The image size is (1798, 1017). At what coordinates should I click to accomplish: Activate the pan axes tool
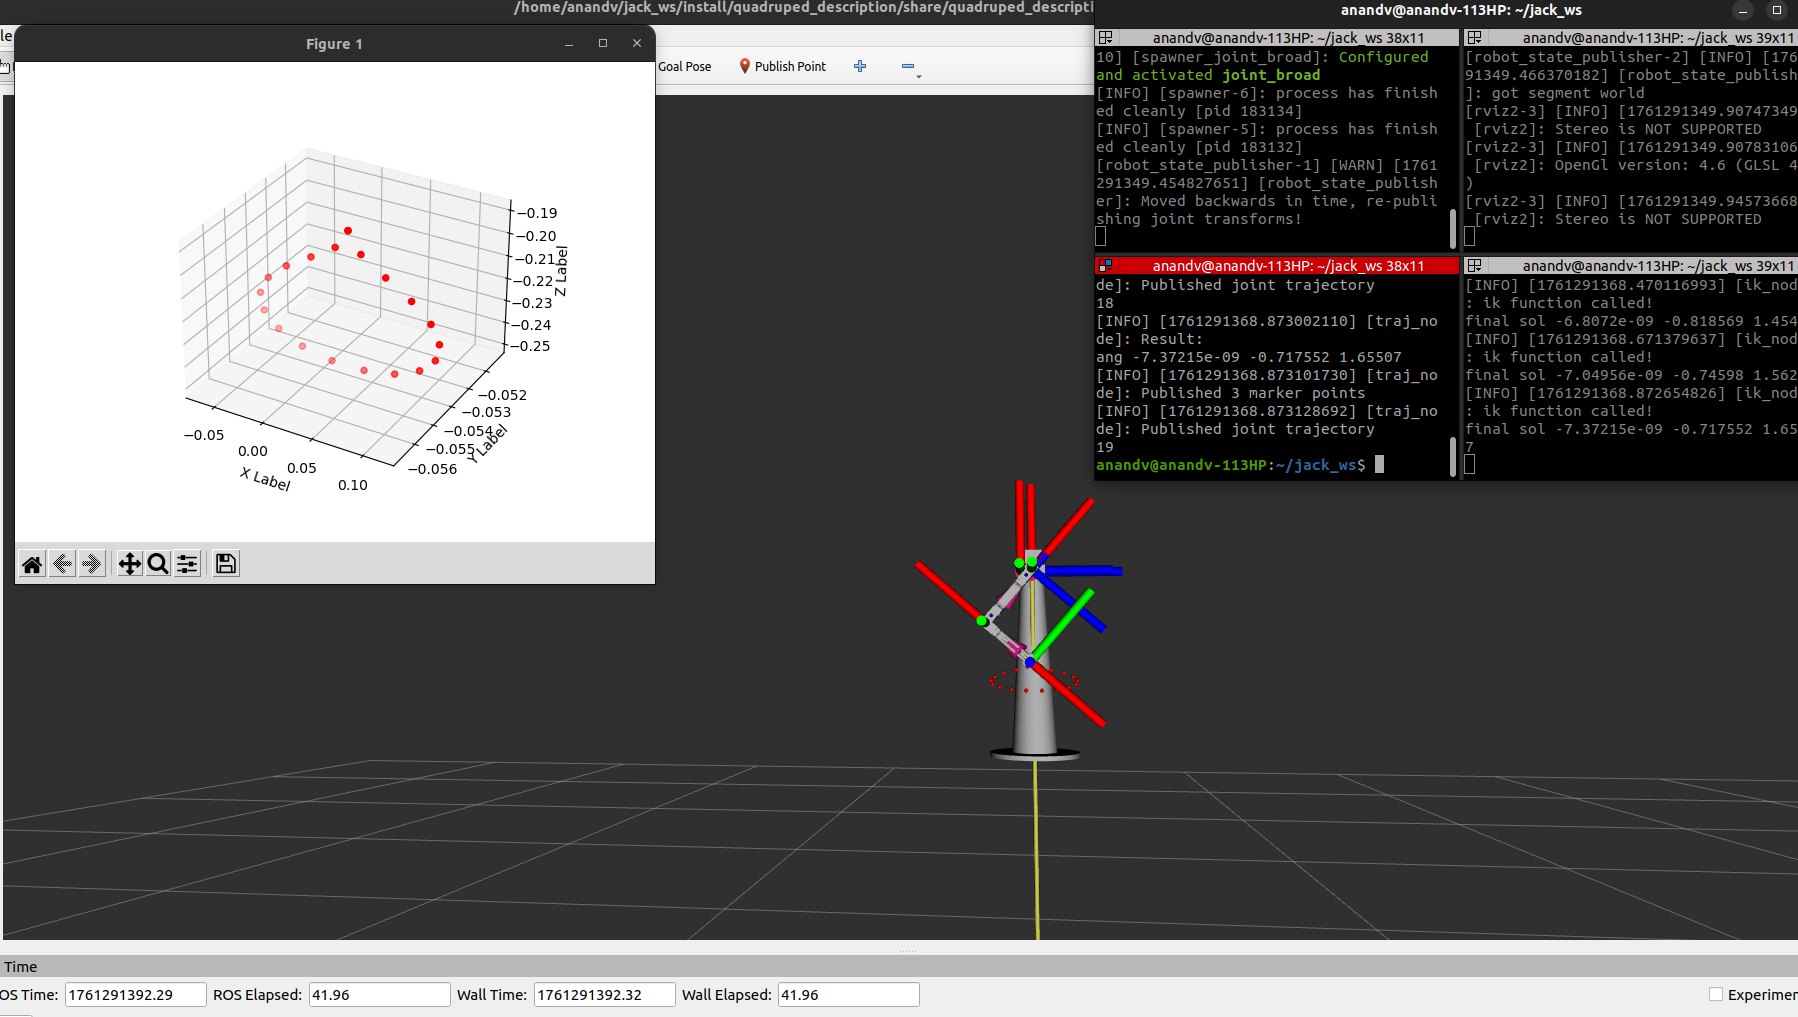tap(129, 564)
